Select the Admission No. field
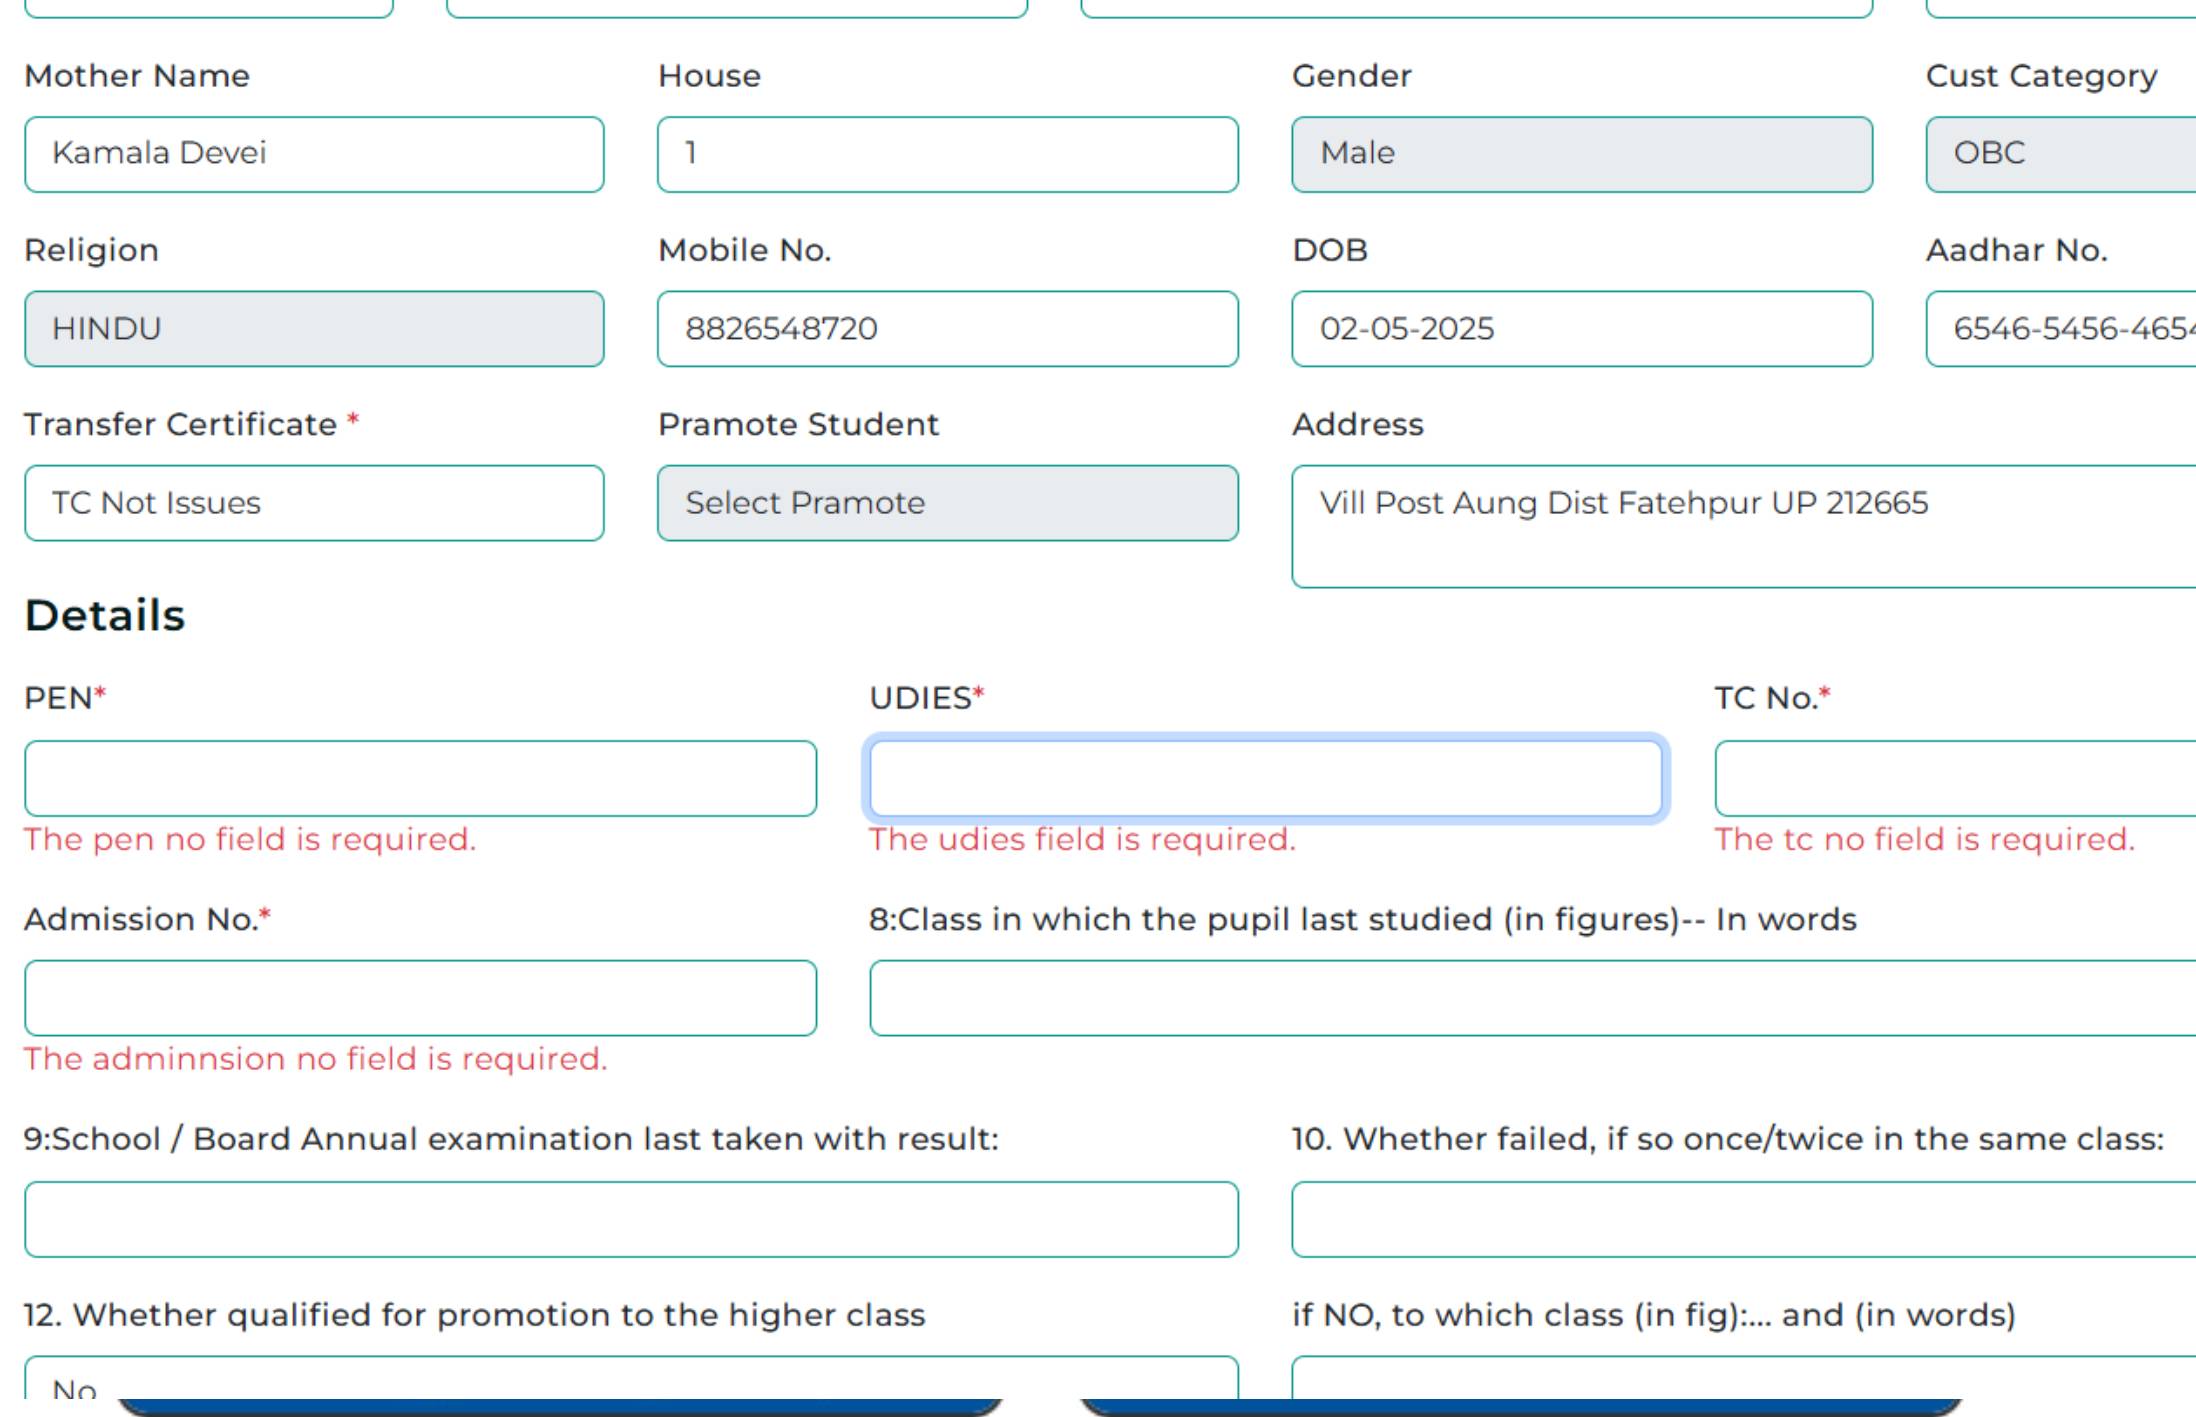This screenshot has width=2196, height=1417. [420, 997]
